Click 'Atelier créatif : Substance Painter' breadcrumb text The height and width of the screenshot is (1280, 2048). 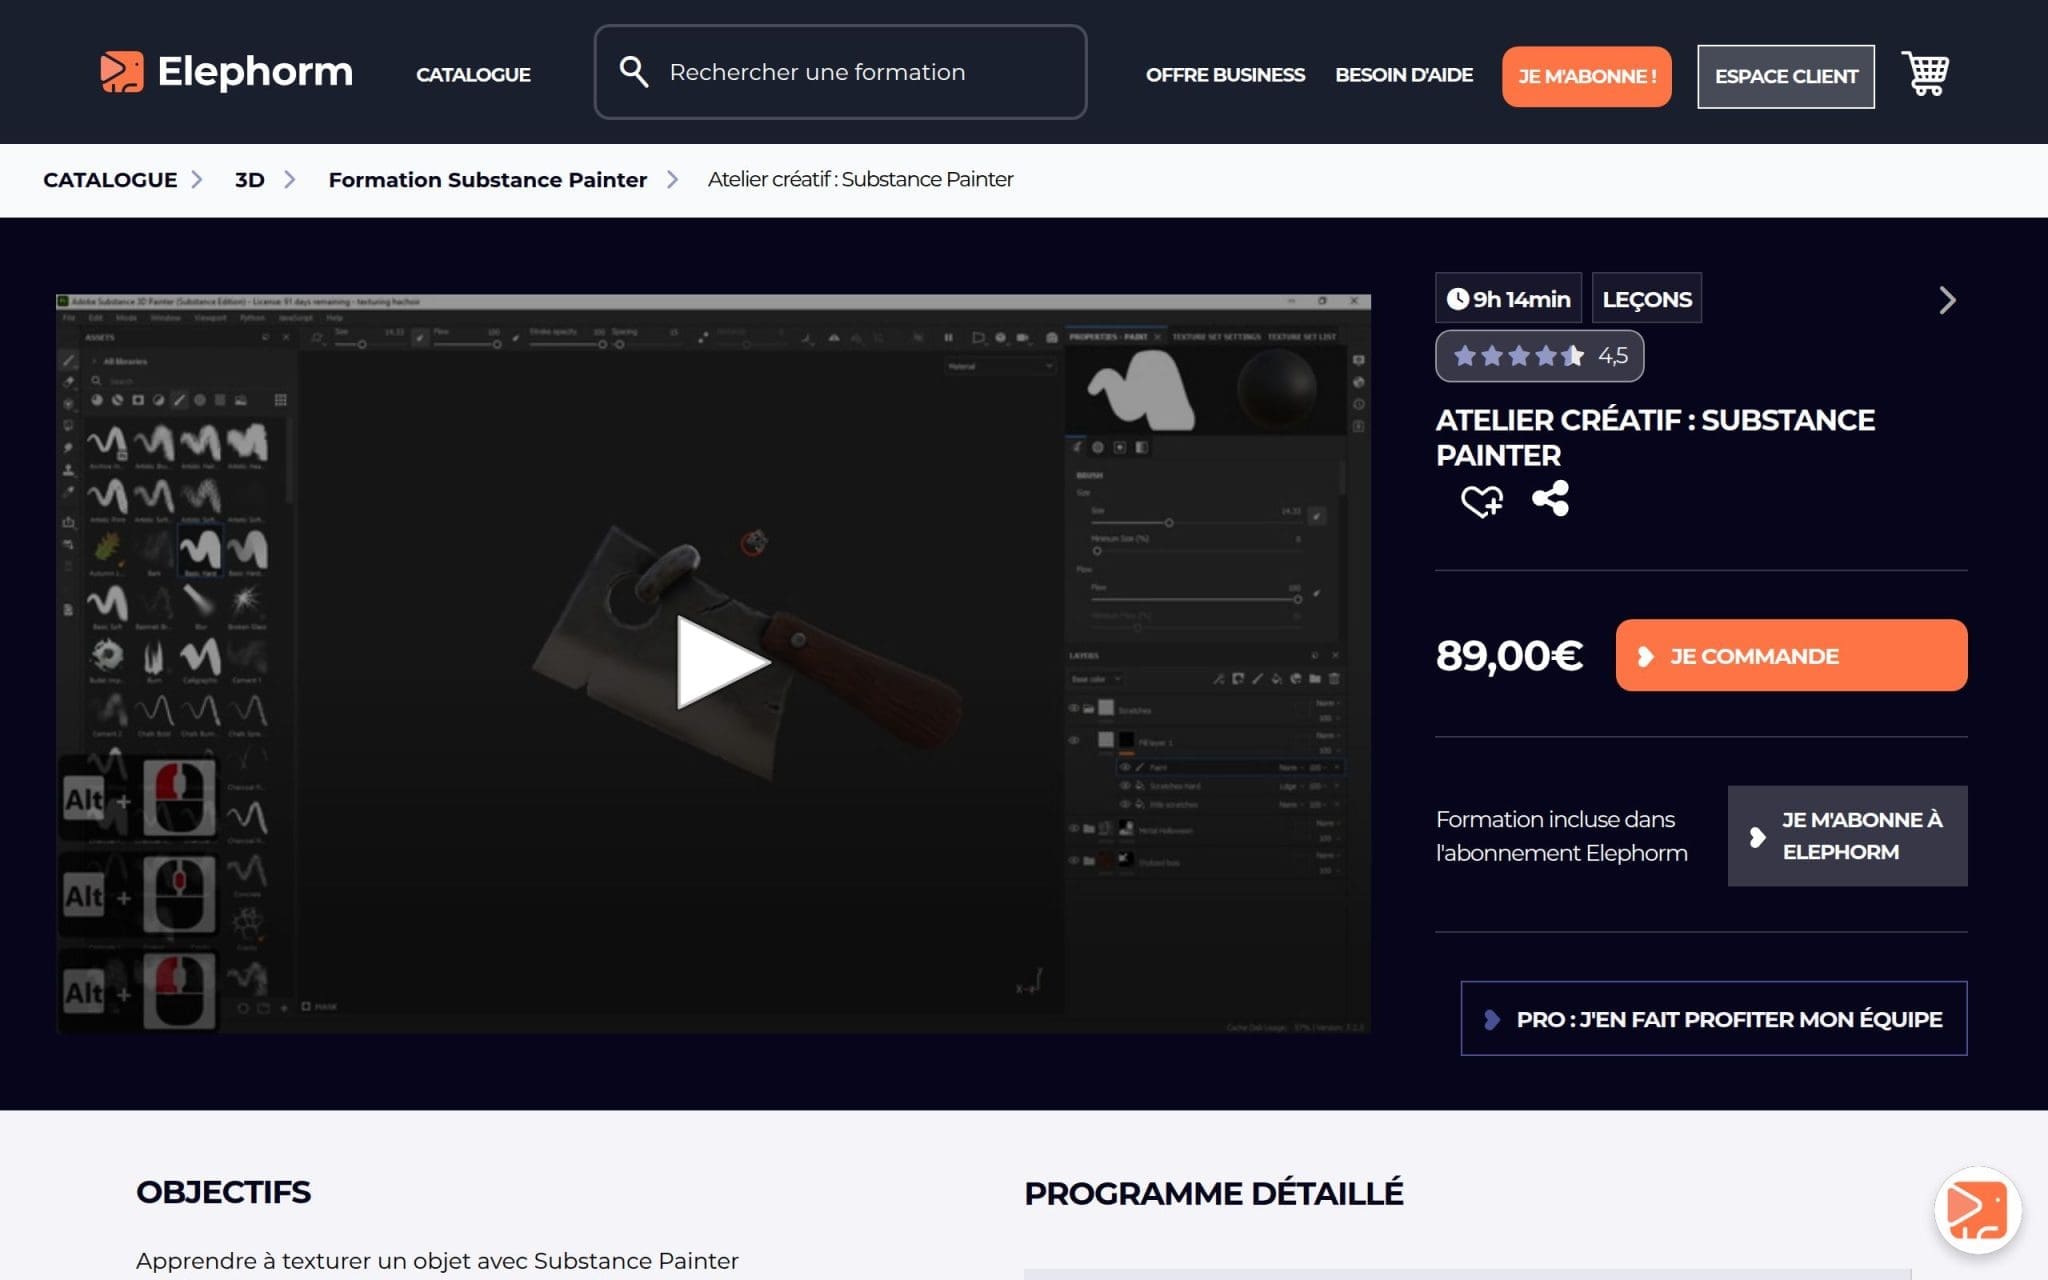point(860,180)
